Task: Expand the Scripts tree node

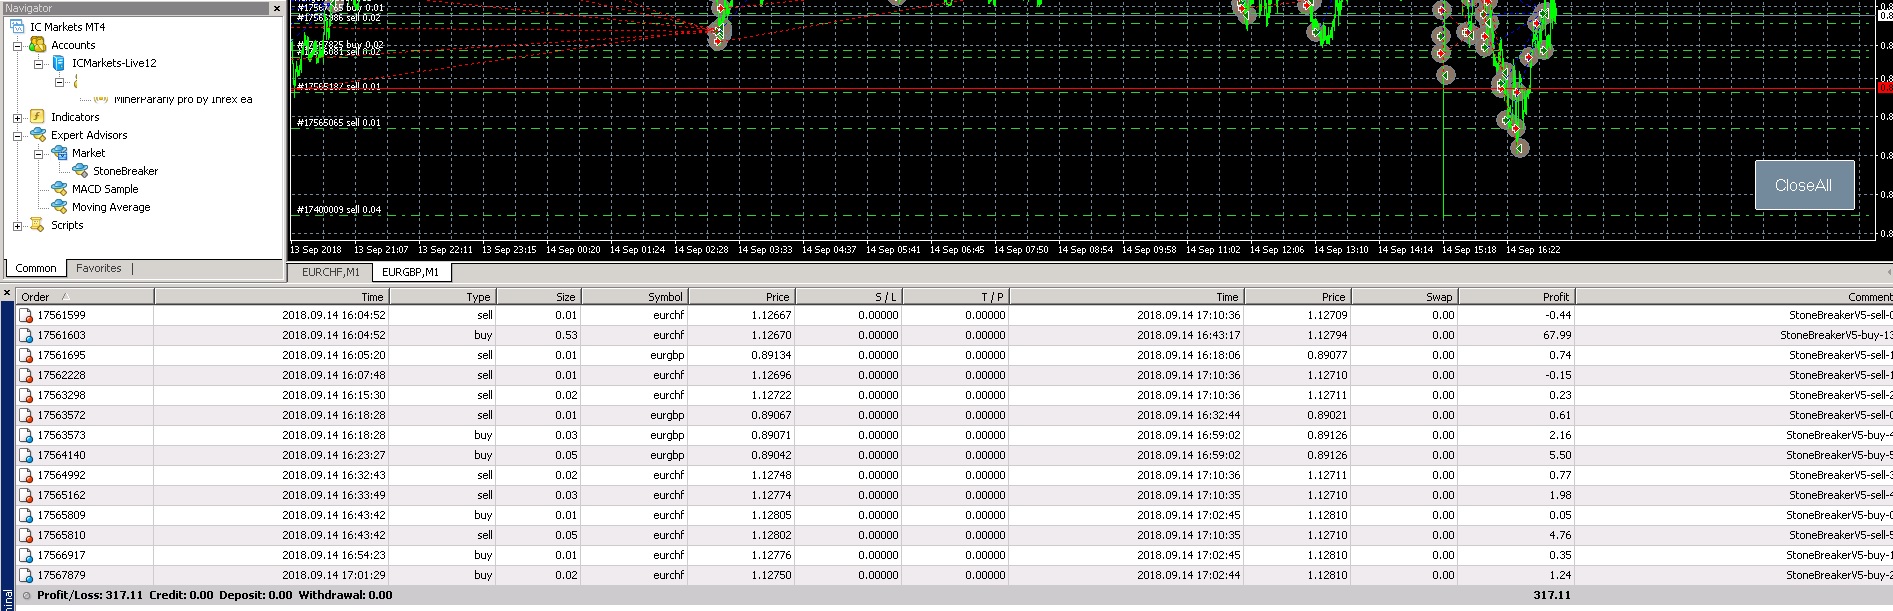Action: (17, 226)
